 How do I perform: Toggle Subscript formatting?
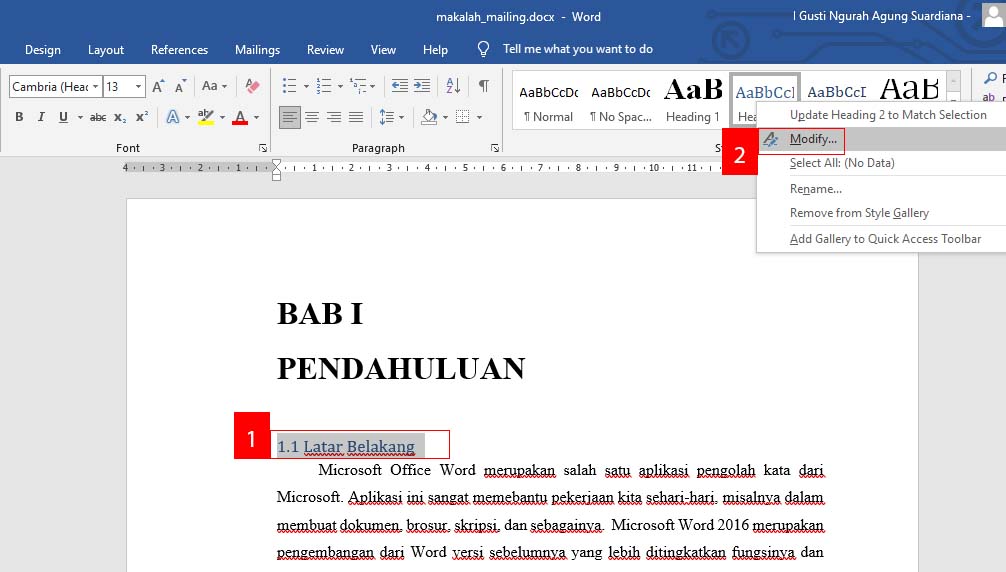[x=120, y=117]
